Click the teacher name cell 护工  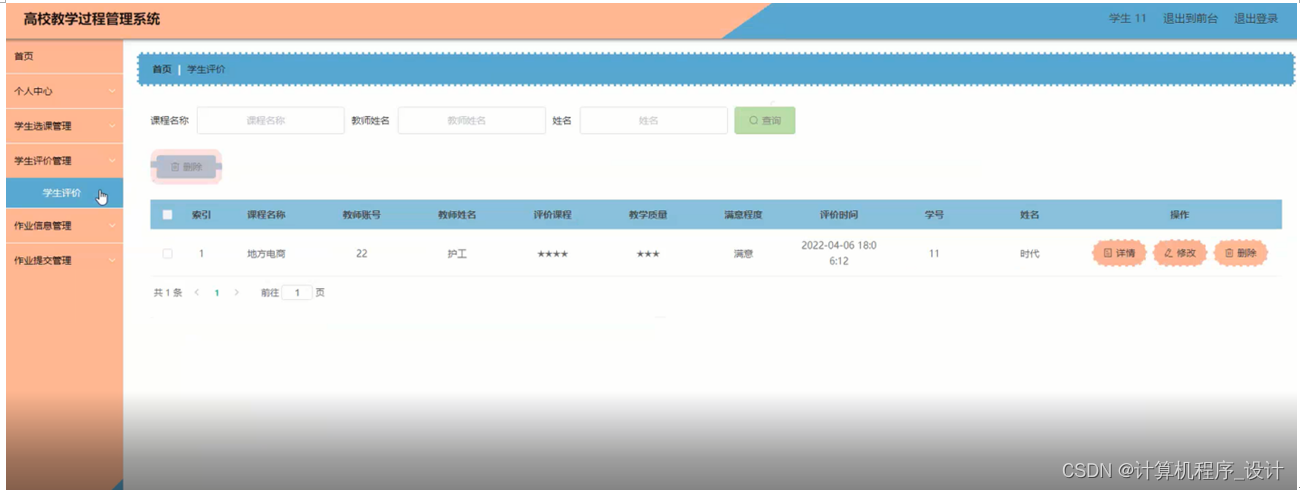[457, 254]
